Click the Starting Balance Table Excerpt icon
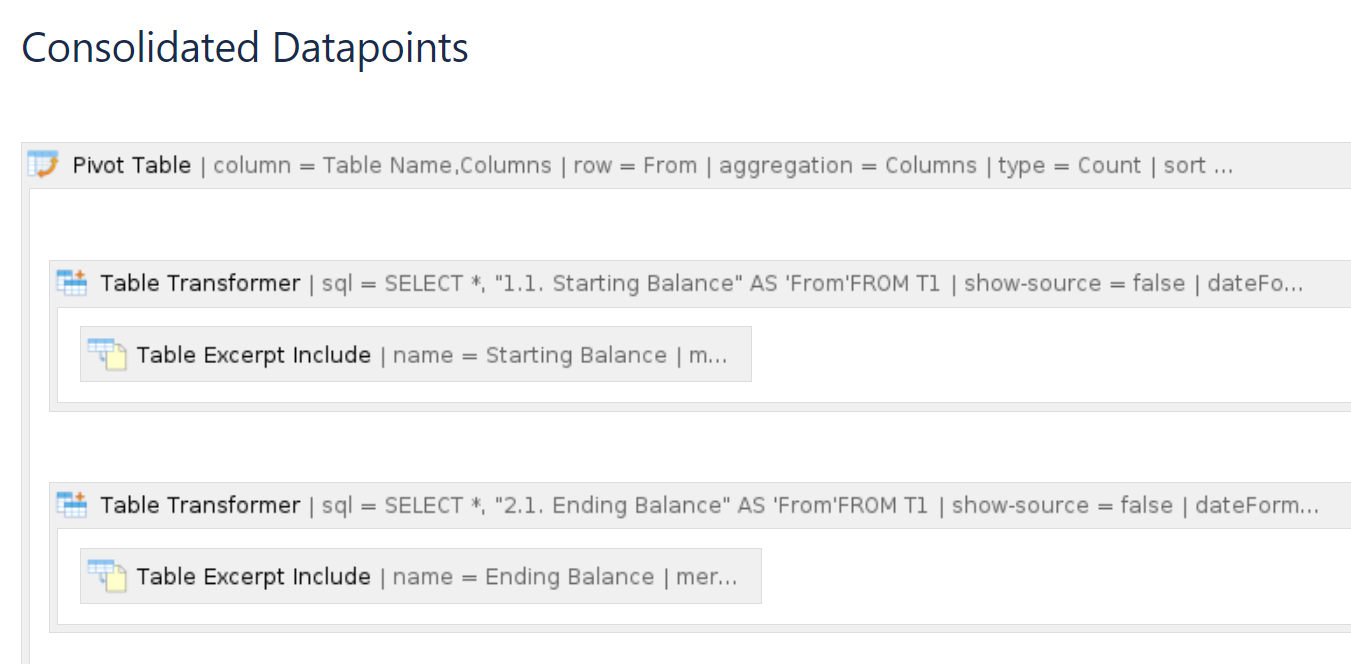The image size is (1351, 664). [107, 354]
